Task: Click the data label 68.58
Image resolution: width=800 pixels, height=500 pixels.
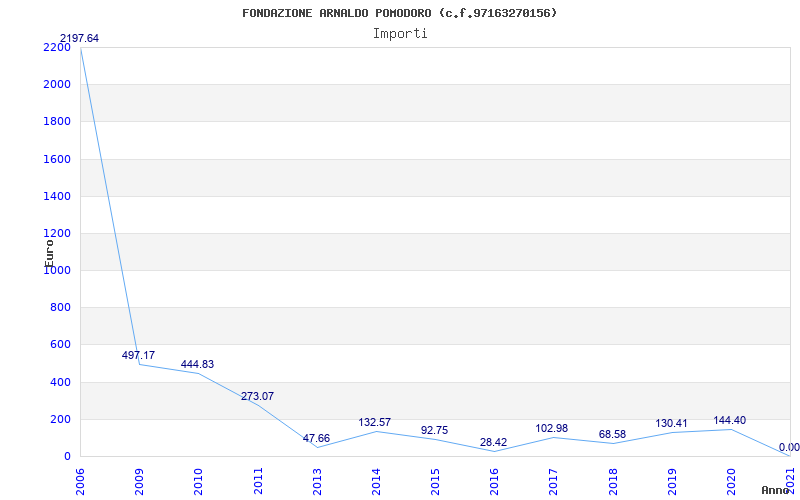Action: click(x=612, y=435)
